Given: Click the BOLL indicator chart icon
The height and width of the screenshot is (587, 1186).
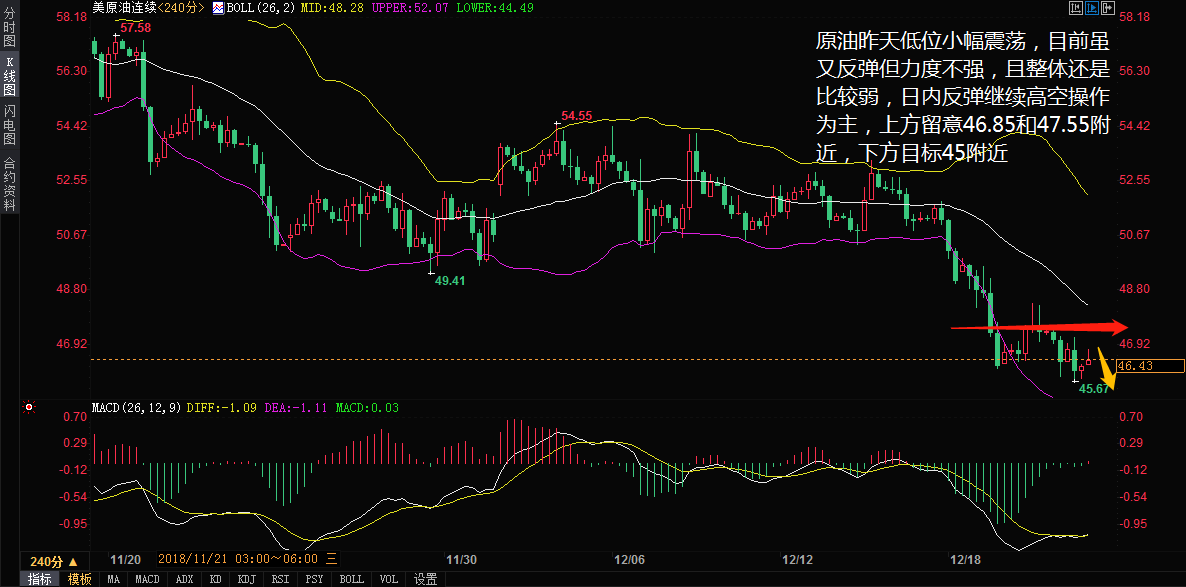Looking at the screenshot, I should [215, 8].
